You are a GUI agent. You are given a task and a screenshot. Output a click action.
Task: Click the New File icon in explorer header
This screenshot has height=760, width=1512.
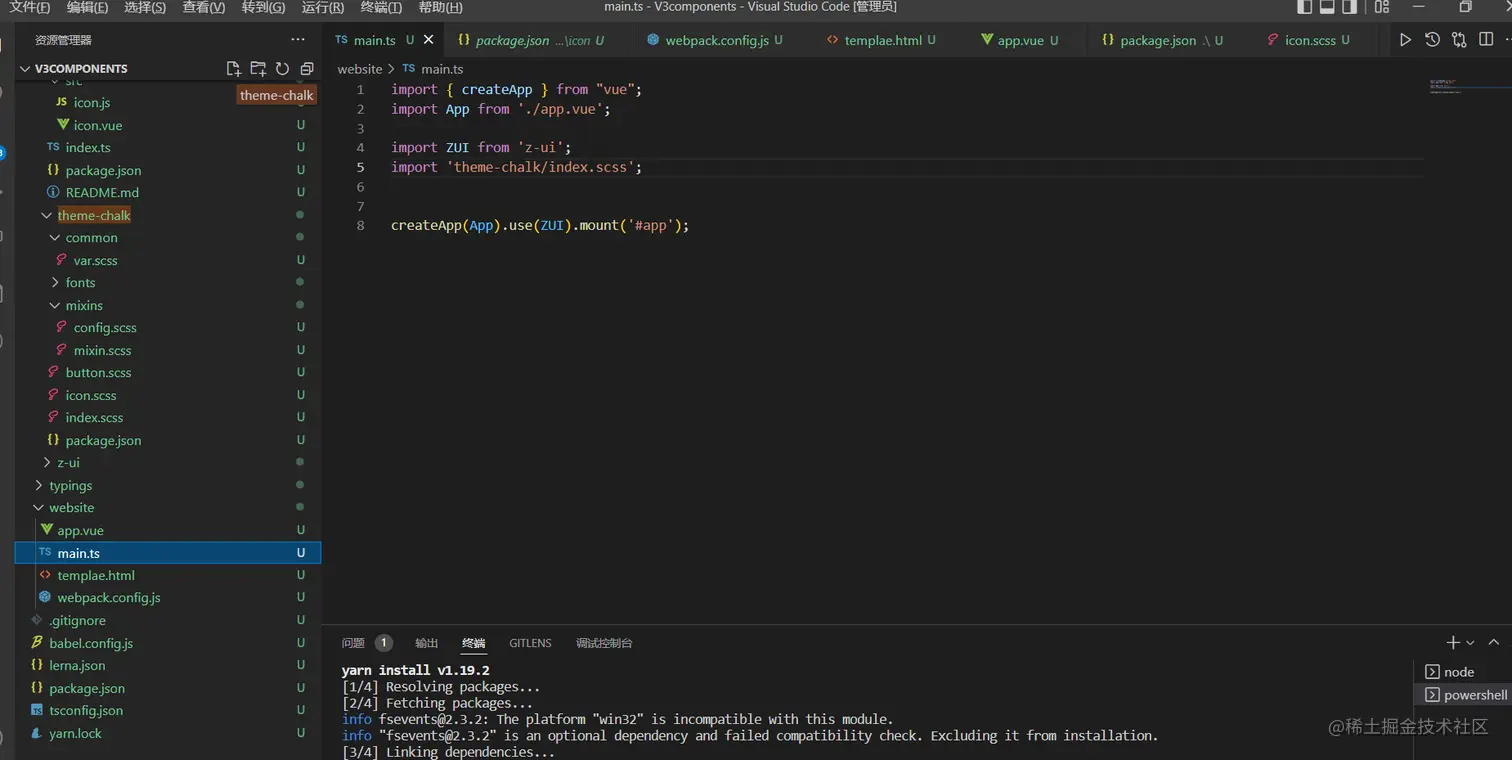point(233,69)
